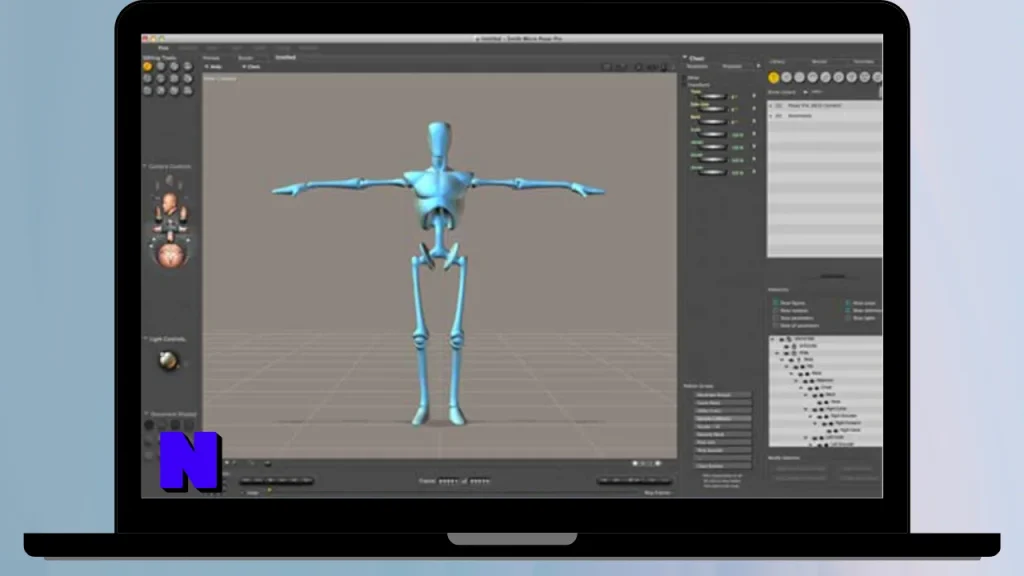This screenshot has height=576, width=1024.
Task: Collapse the Universe root hierarchy node
Action: pyautogui.click(x=773, y=339)
